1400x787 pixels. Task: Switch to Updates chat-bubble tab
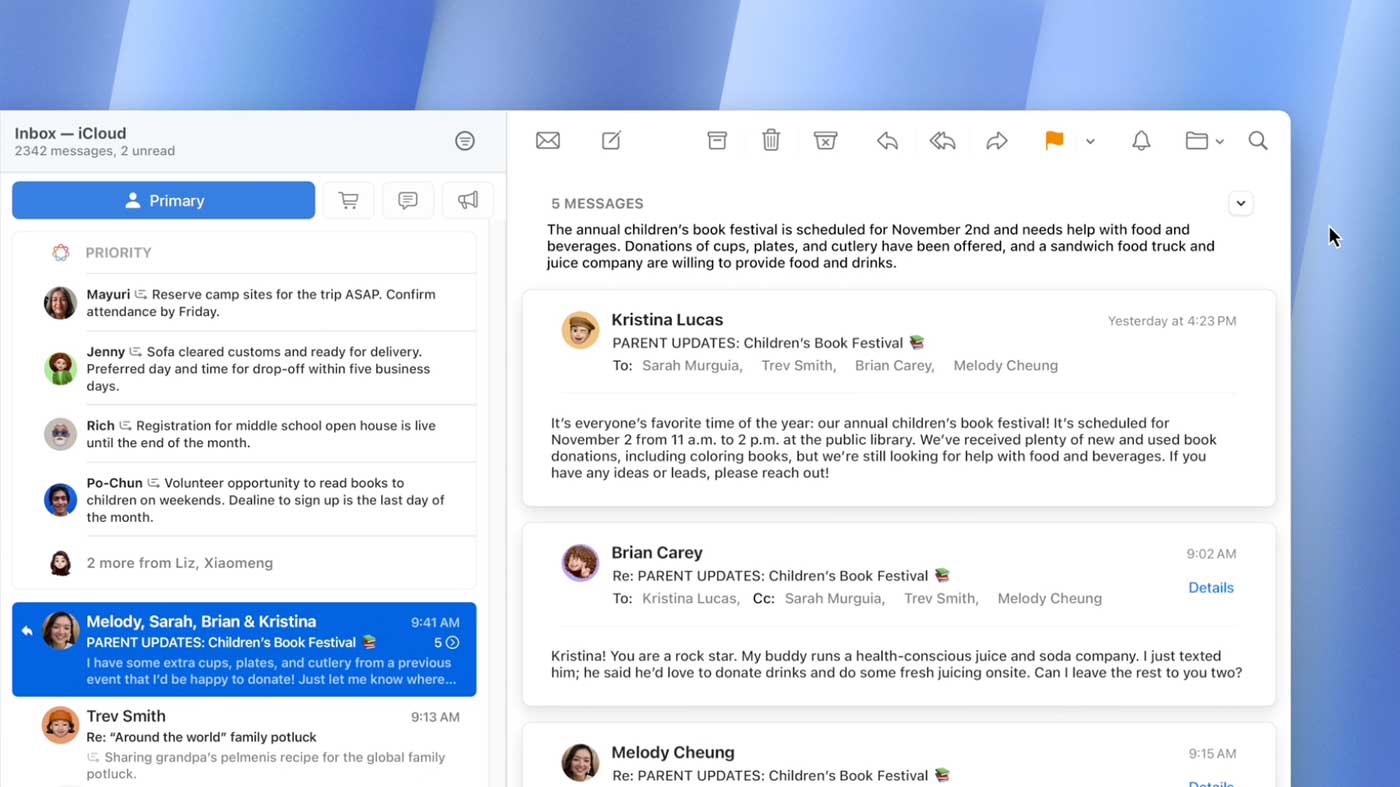pos(408,200)
